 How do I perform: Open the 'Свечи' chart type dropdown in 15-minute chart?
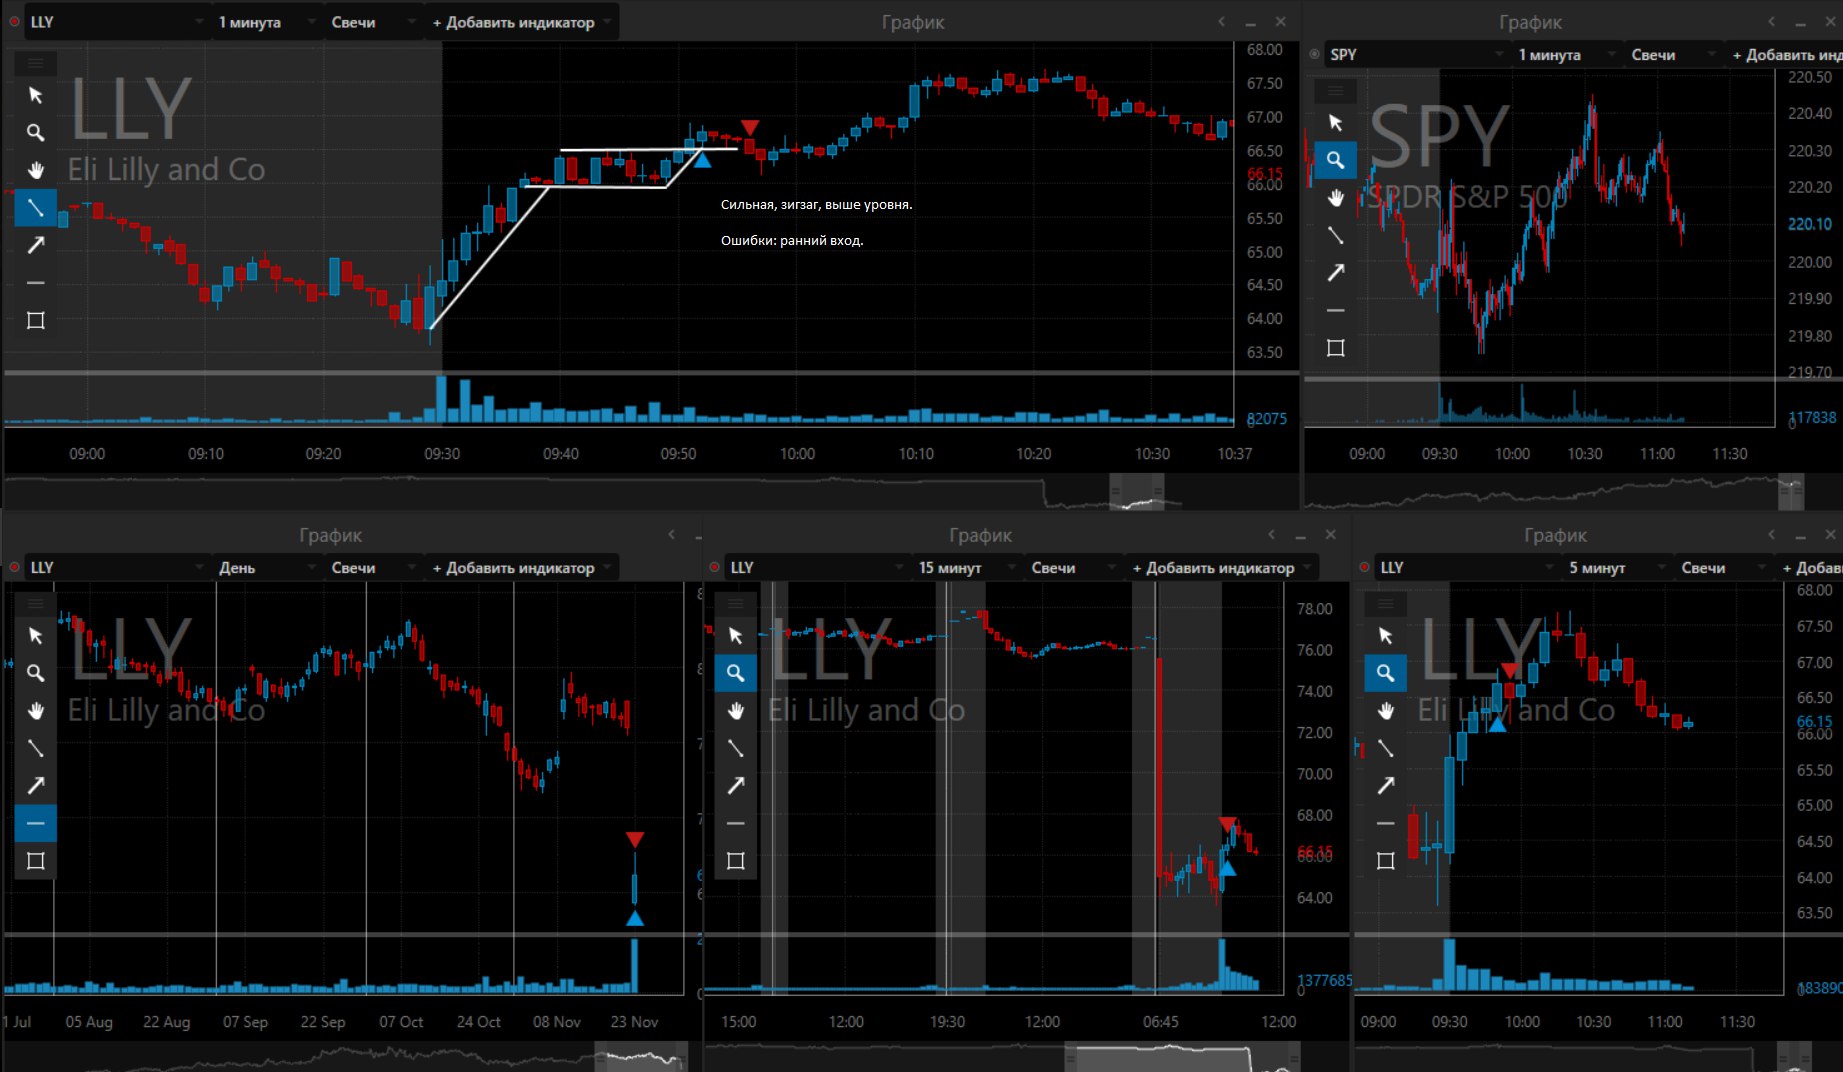[1072, 567]
